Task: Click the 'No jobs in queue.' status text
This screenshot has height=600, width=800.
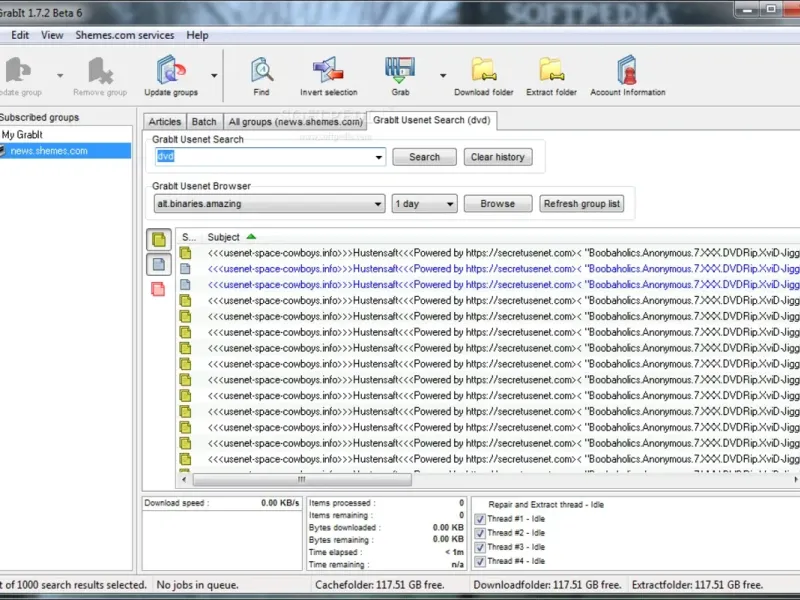Action: click(197, 585)
